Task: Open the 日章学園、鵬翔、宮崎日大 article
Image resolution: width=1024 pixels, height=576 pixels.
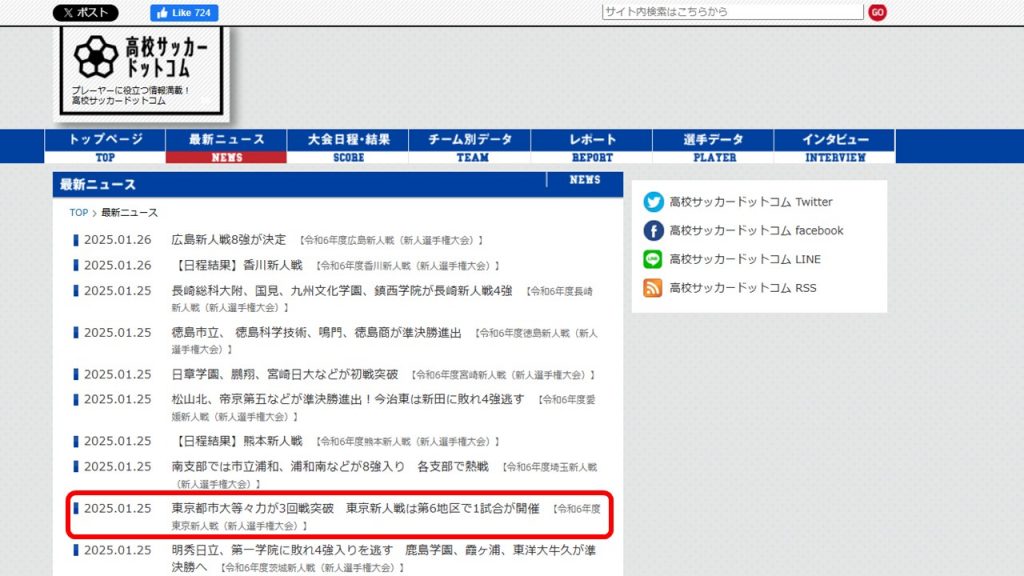Action: point(285,374)
